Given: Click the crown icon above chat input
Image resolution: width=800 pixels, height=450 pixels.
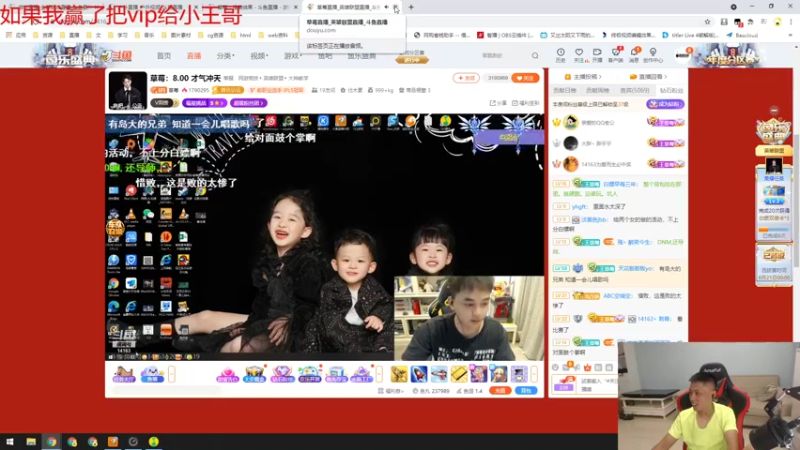Looking at the screenshot, I should coord(587,367).
